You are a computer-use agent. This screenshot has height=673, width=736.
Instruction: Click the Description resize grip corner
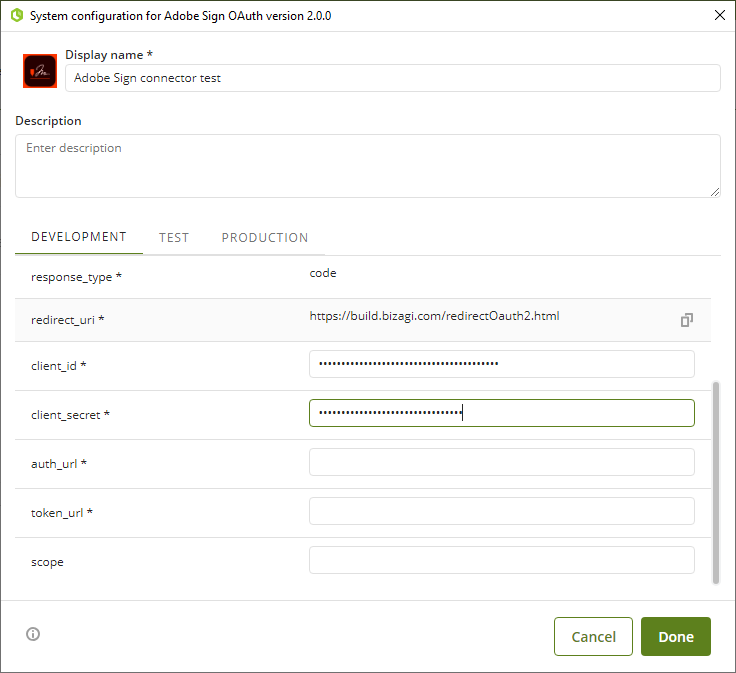(714, 192)
